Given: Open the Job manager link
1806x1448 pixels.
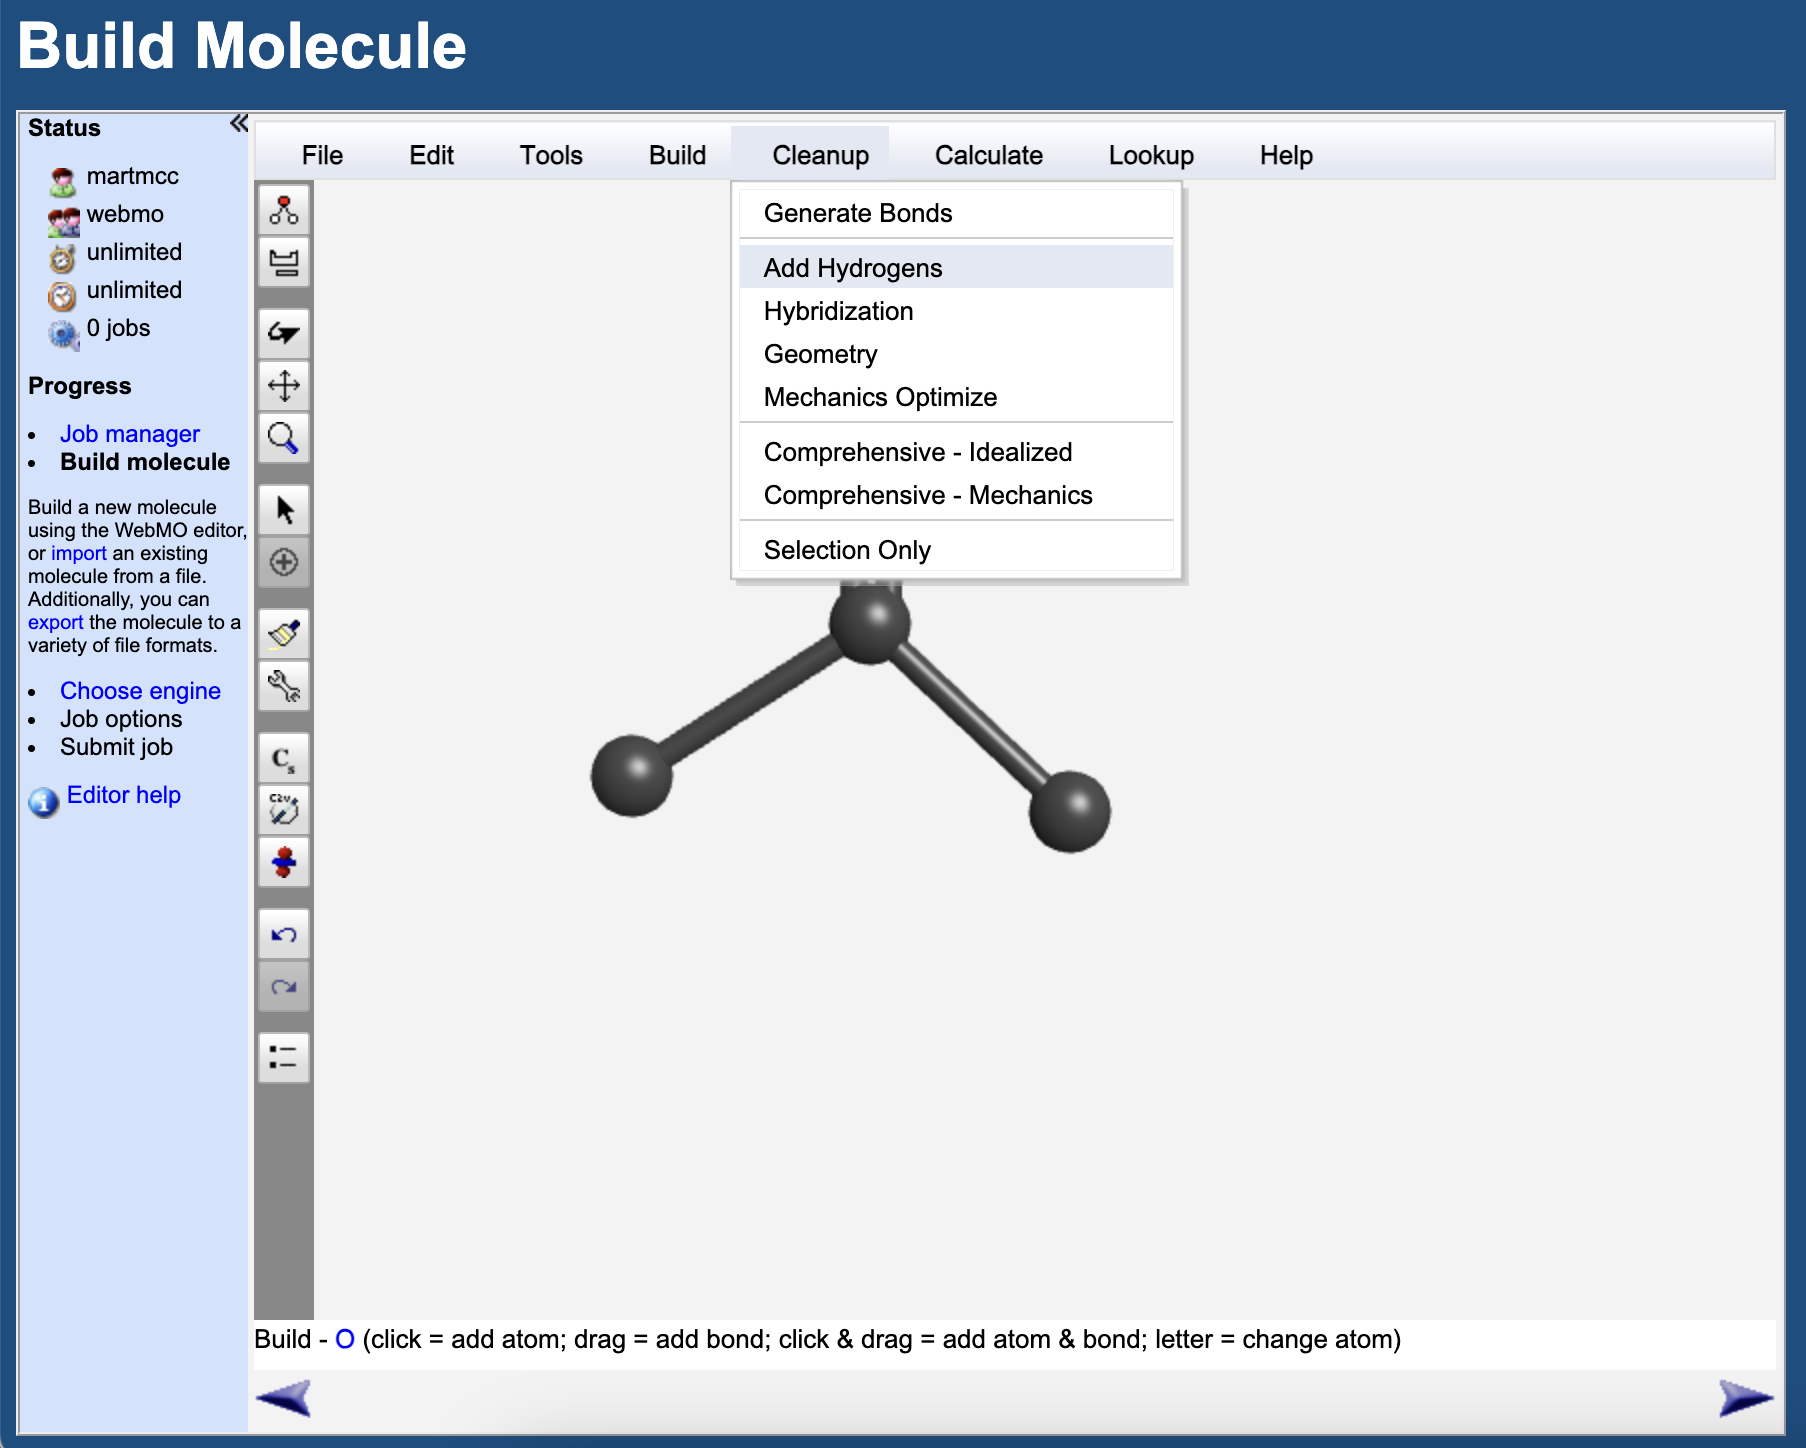Looking at the screenshot, I should tap(129, 433).
